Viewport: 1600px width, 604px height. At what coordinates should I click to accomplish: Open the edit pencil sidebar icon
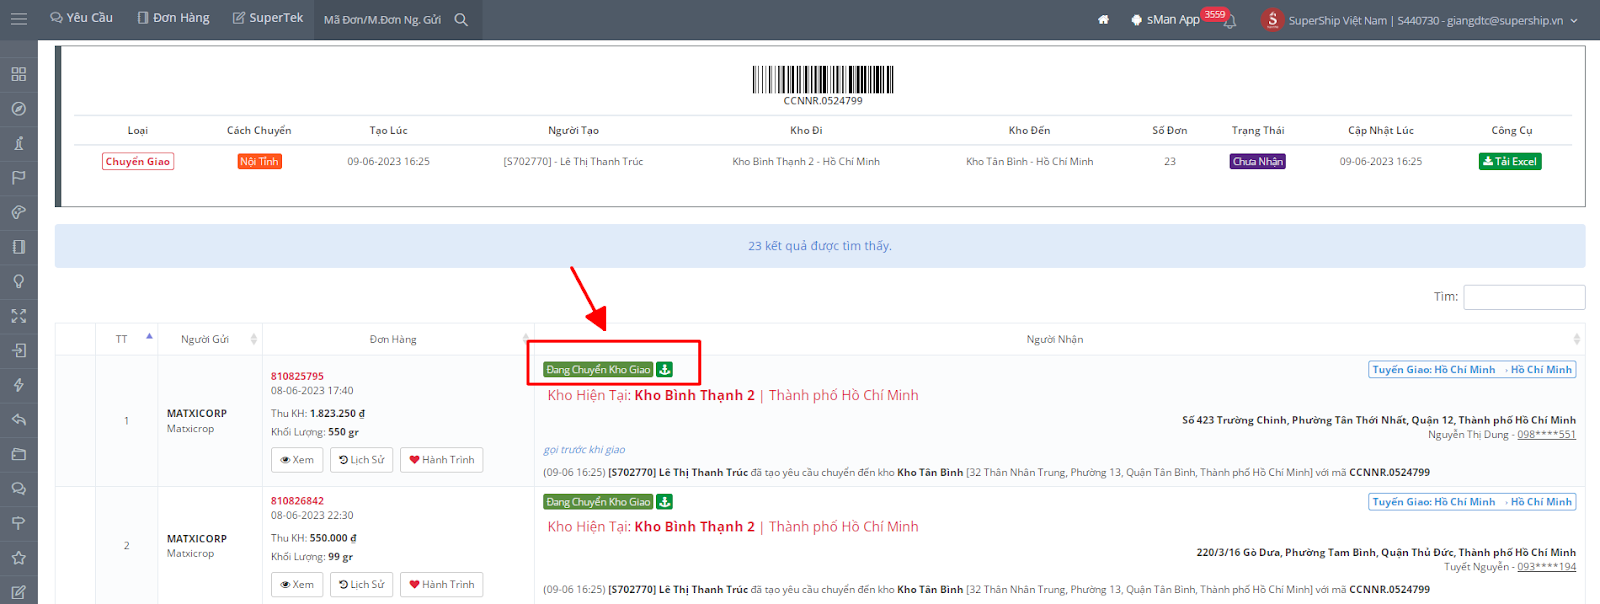18,592
